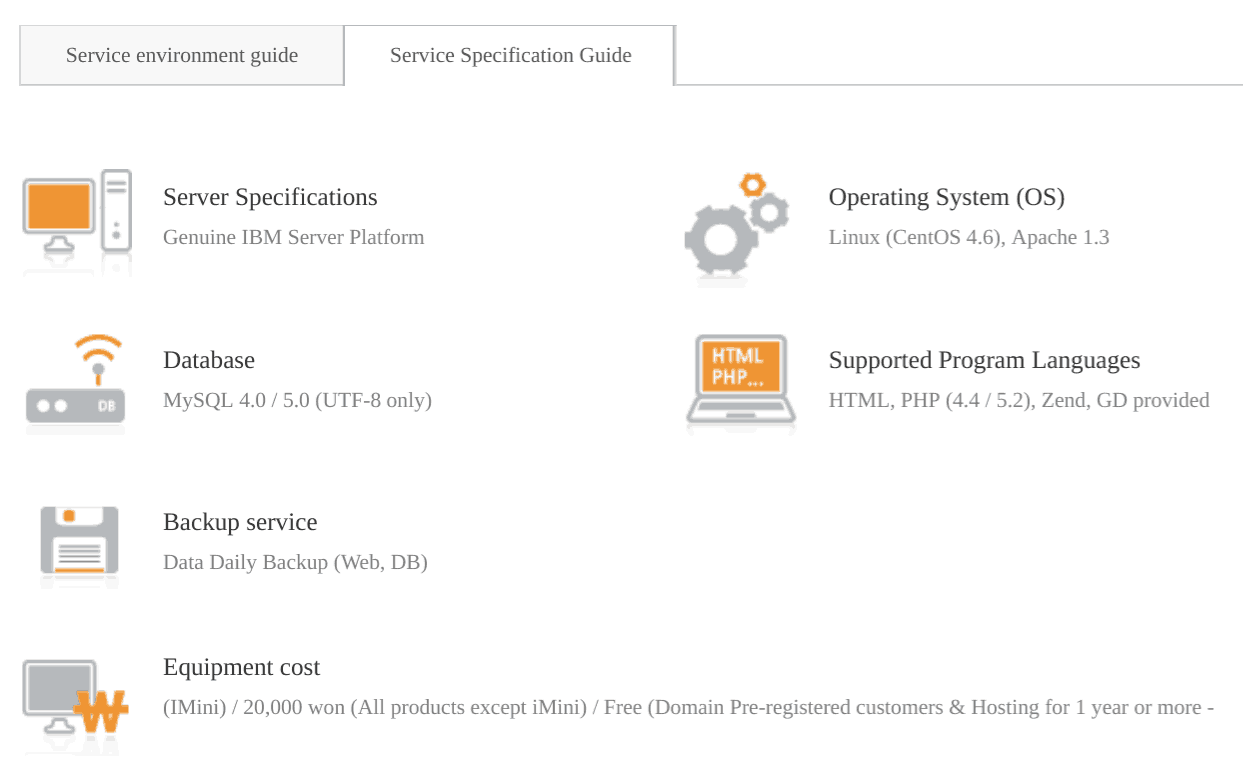Viewport: 1243px width, 768px height.
Task: Click MySQL 4.0 / 5.0 UTF-8 text
Action: [297, 400]
